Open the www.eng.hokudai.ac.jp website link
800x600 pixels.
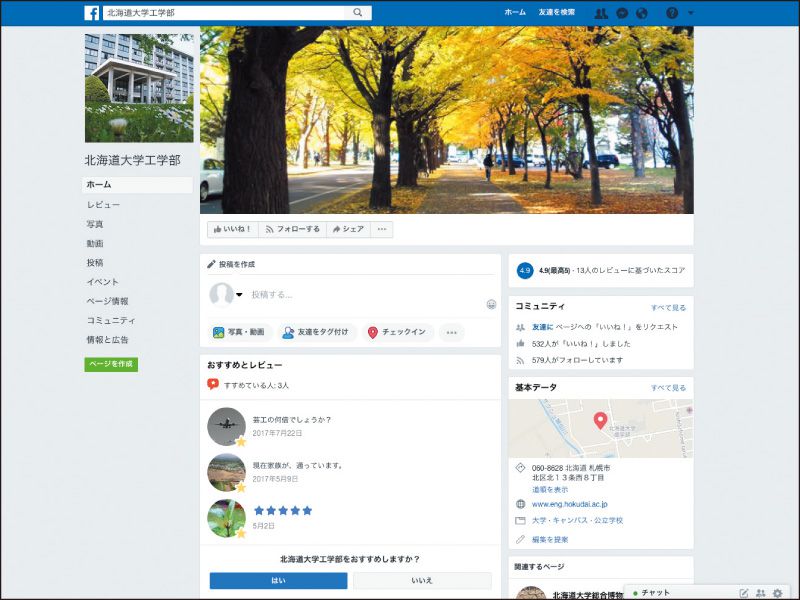[x=570, y=504]
